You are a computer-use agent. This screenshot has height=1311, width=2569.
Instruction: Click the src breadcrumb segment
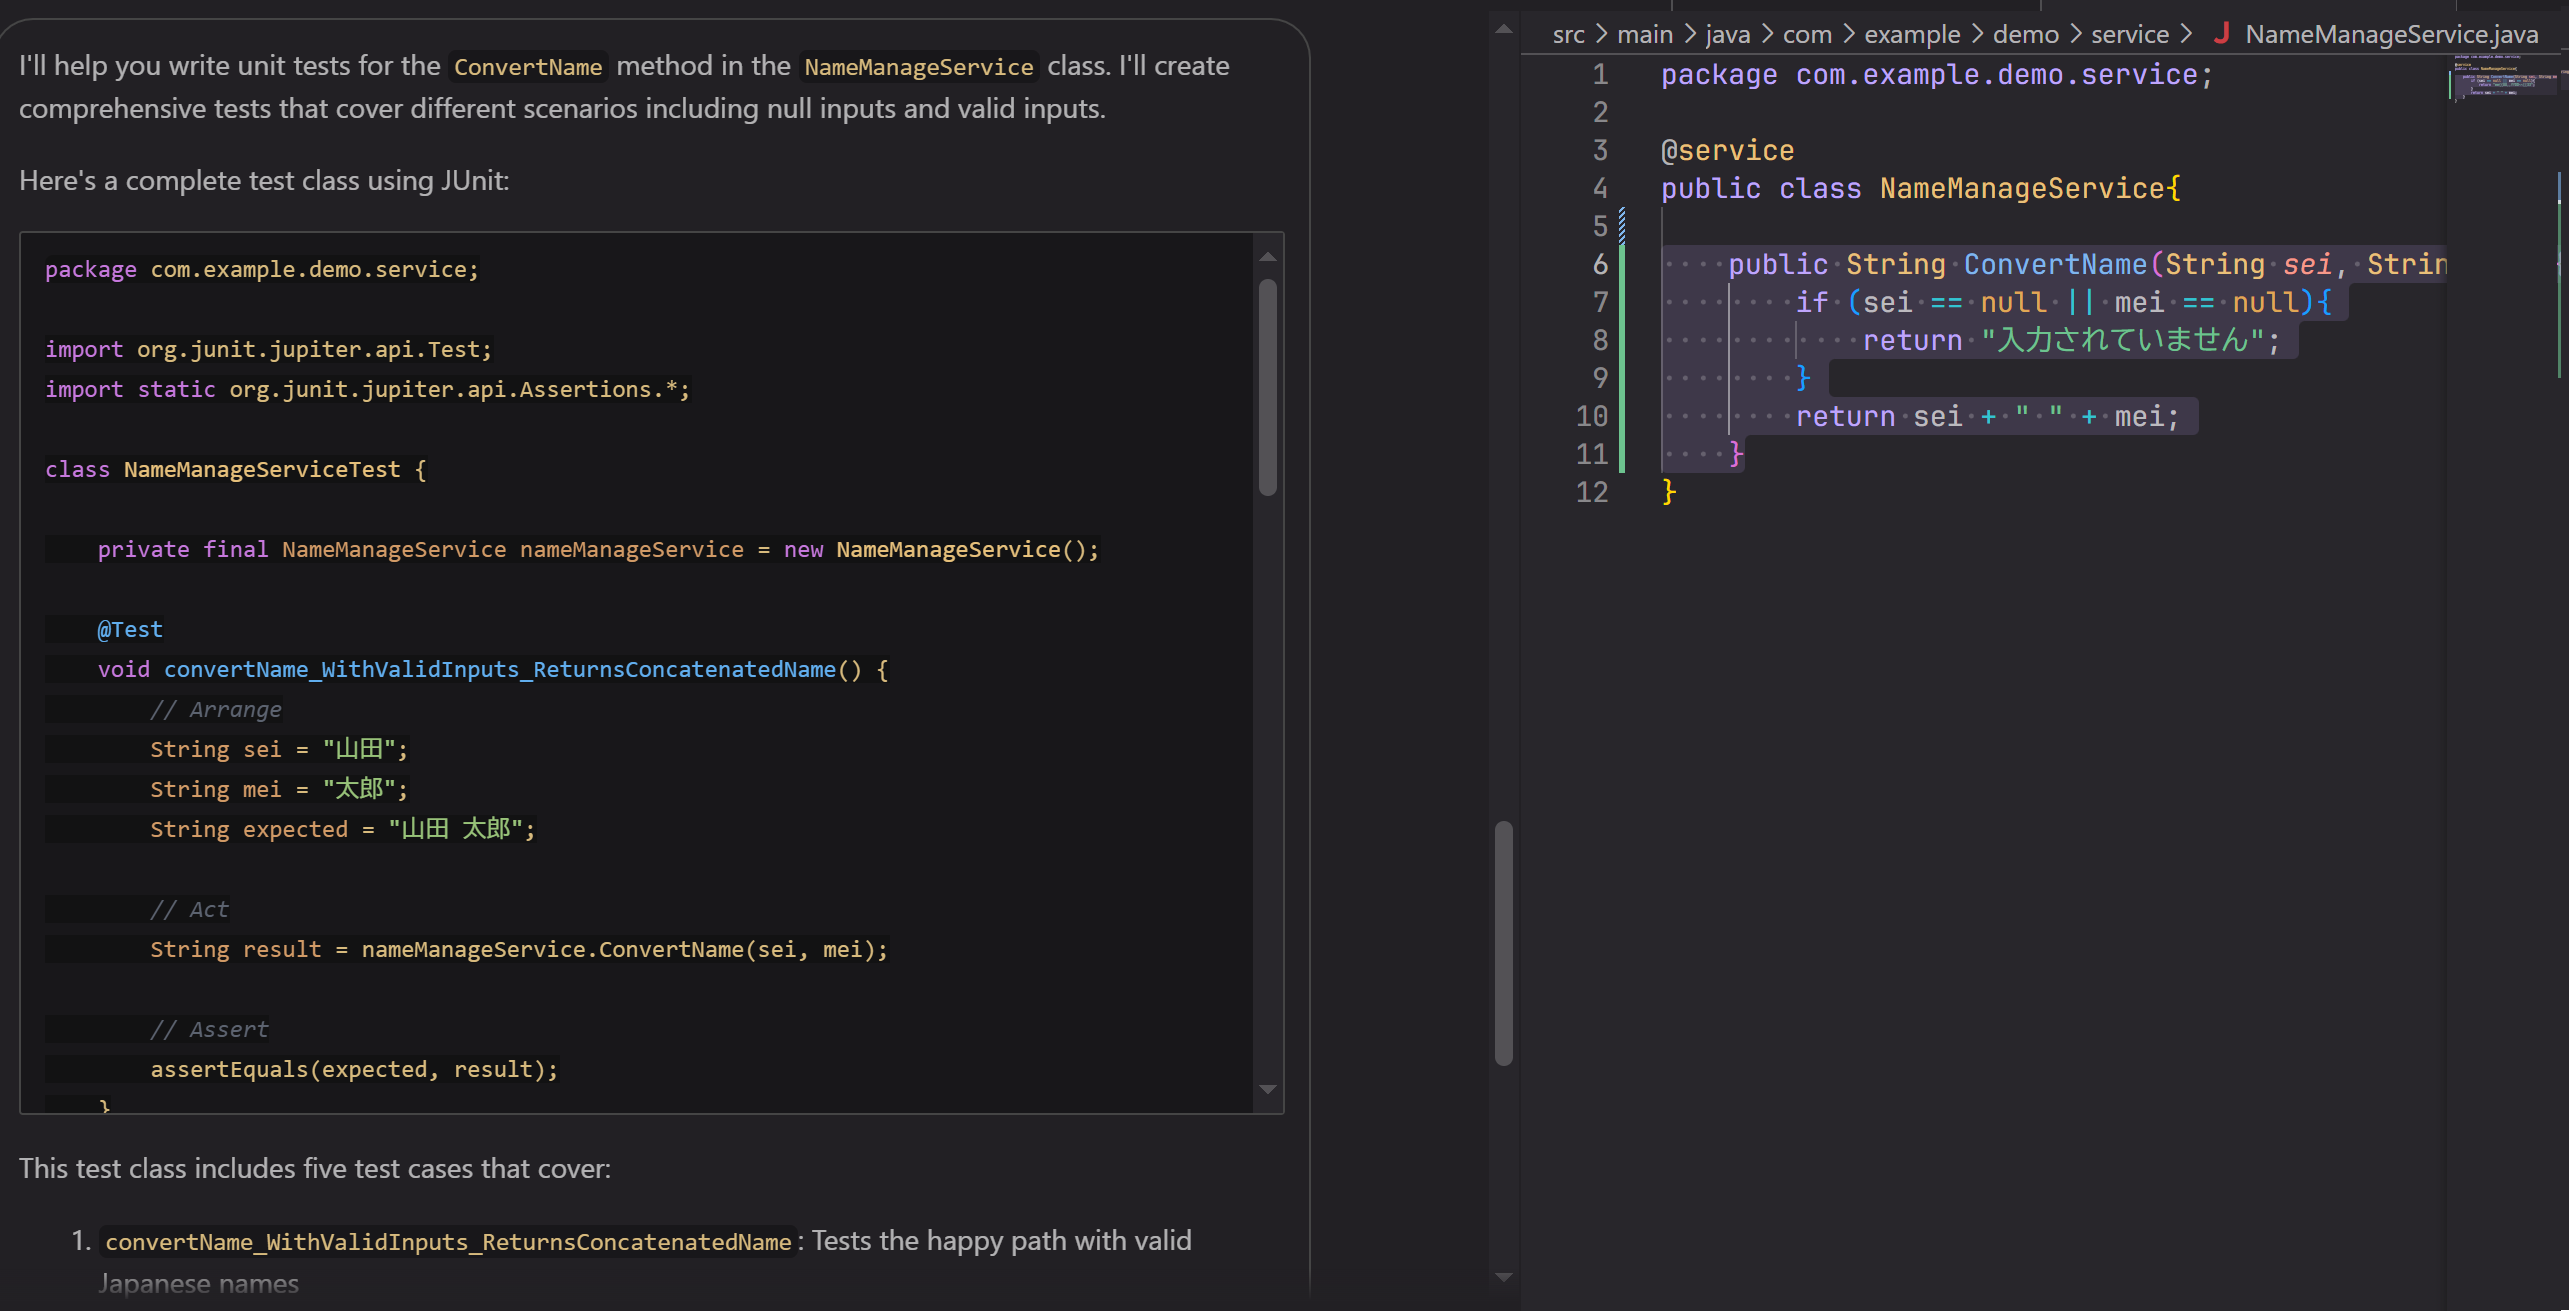point(1568,35)
